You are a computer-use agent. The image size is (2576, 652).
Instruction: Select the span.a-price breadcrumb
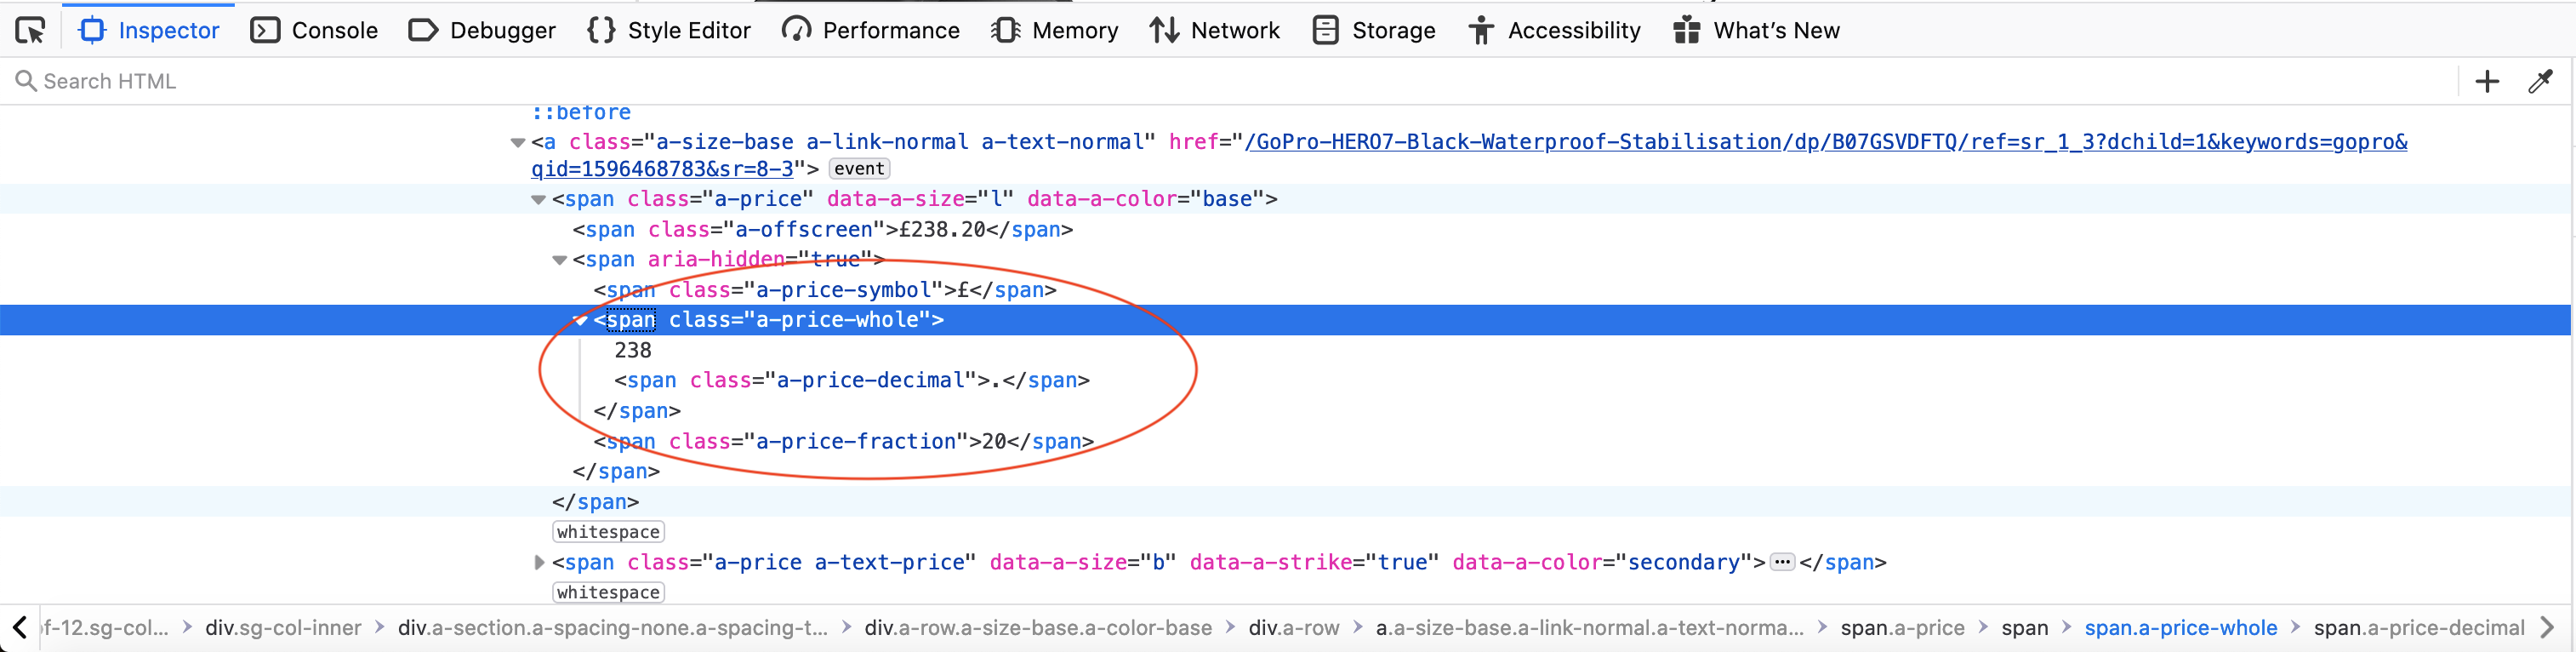coord(1903,628)
